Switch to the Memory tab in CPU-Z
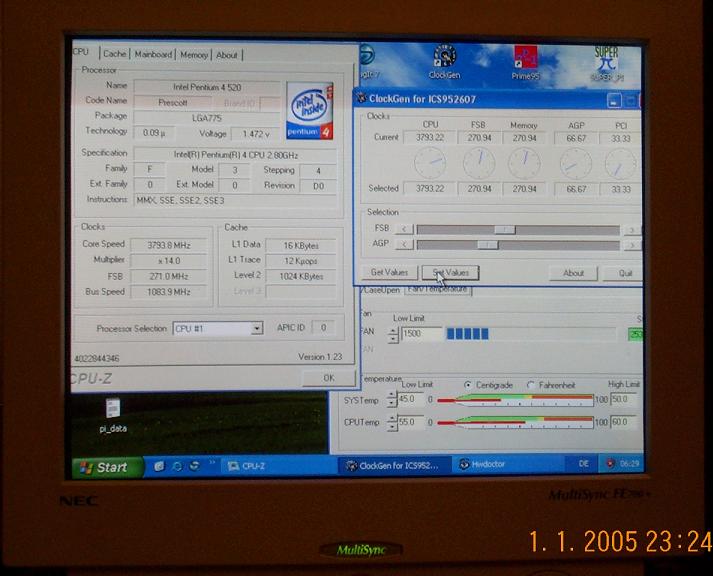The height and width of the screenshot is (576, 713). coord(194,55)
